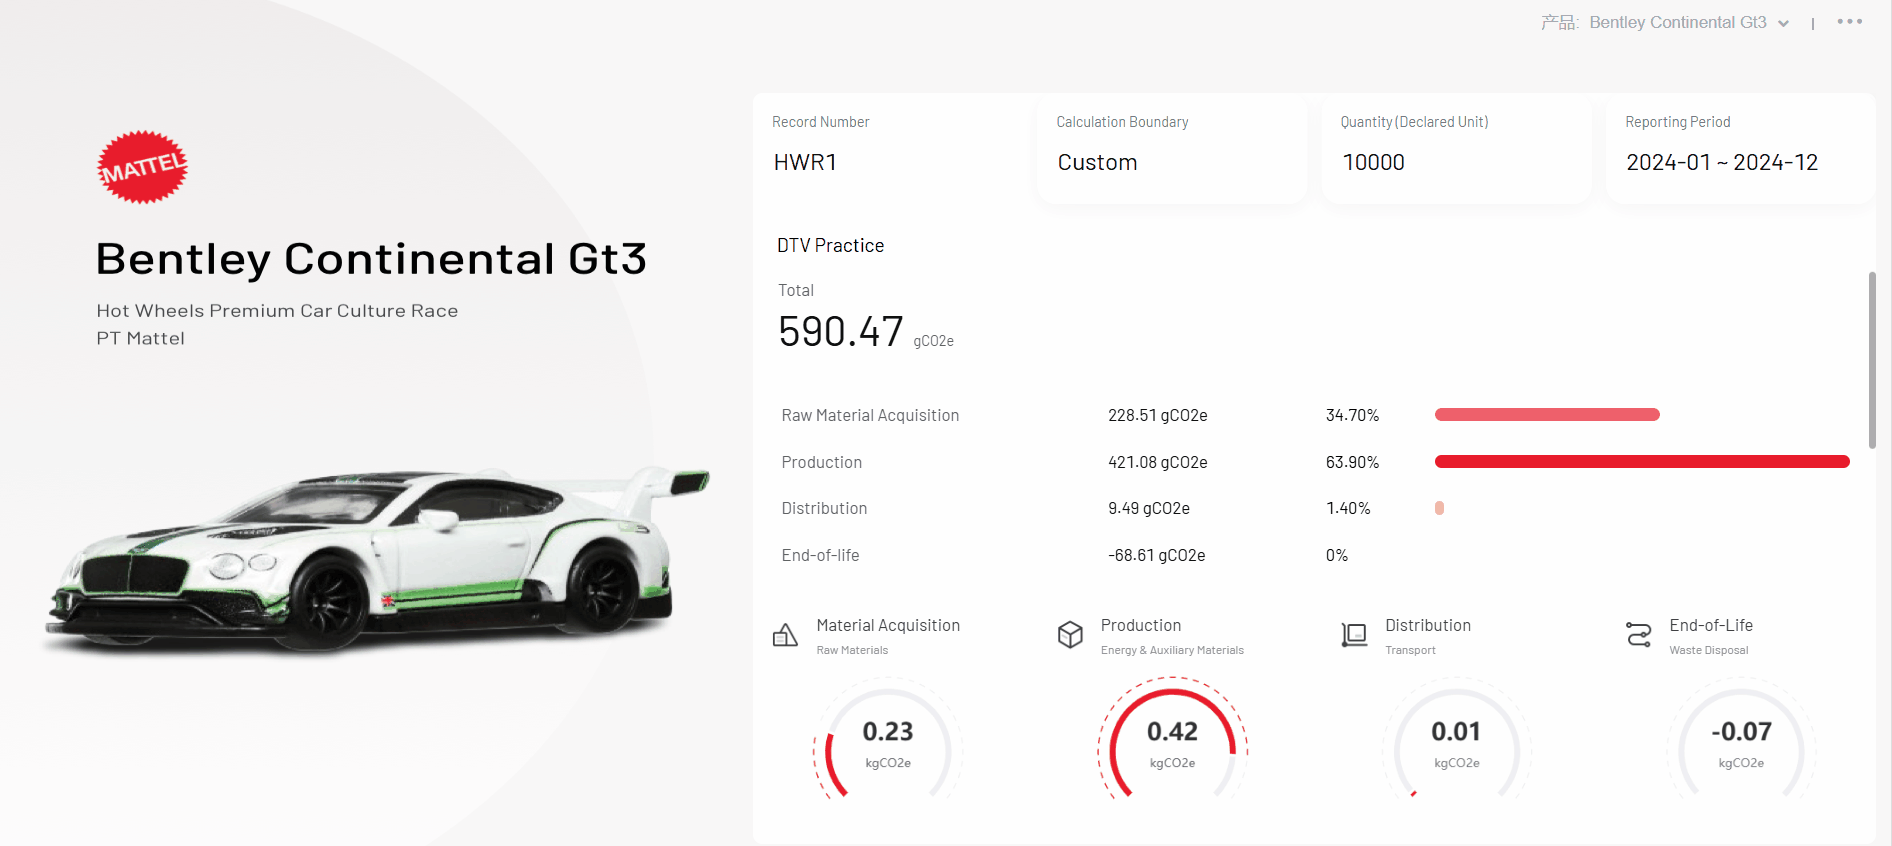Click the Mattel logo badge
Image resolution: width=1892 pixels, height=846 pixels.
tap(142, 167)
